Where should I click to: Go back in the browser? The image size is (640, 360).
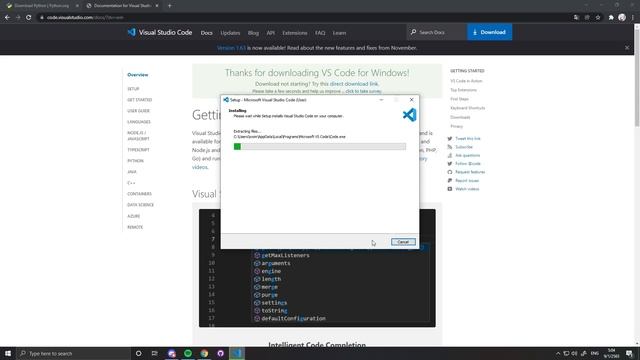point(7,18)
